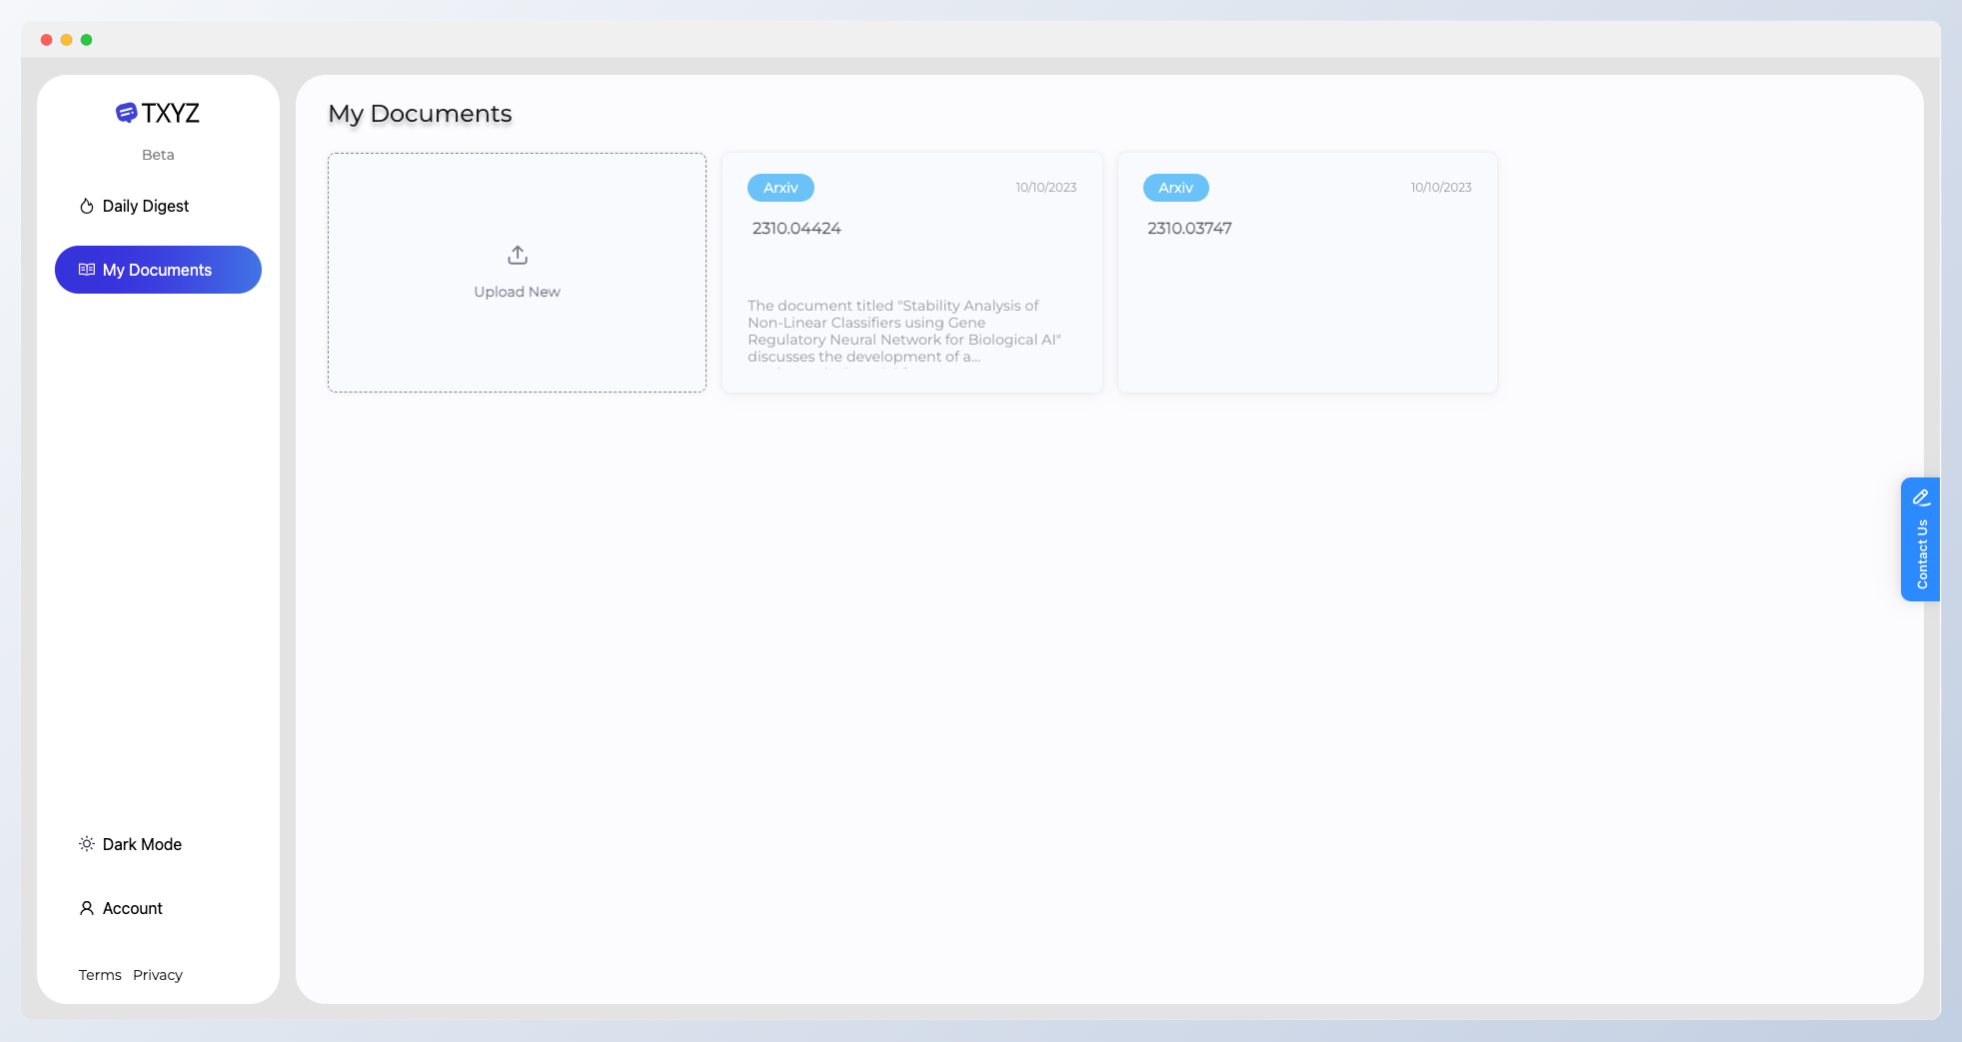Click Arxiv tag on 2310.03747 card

[x=1176, y=188]
